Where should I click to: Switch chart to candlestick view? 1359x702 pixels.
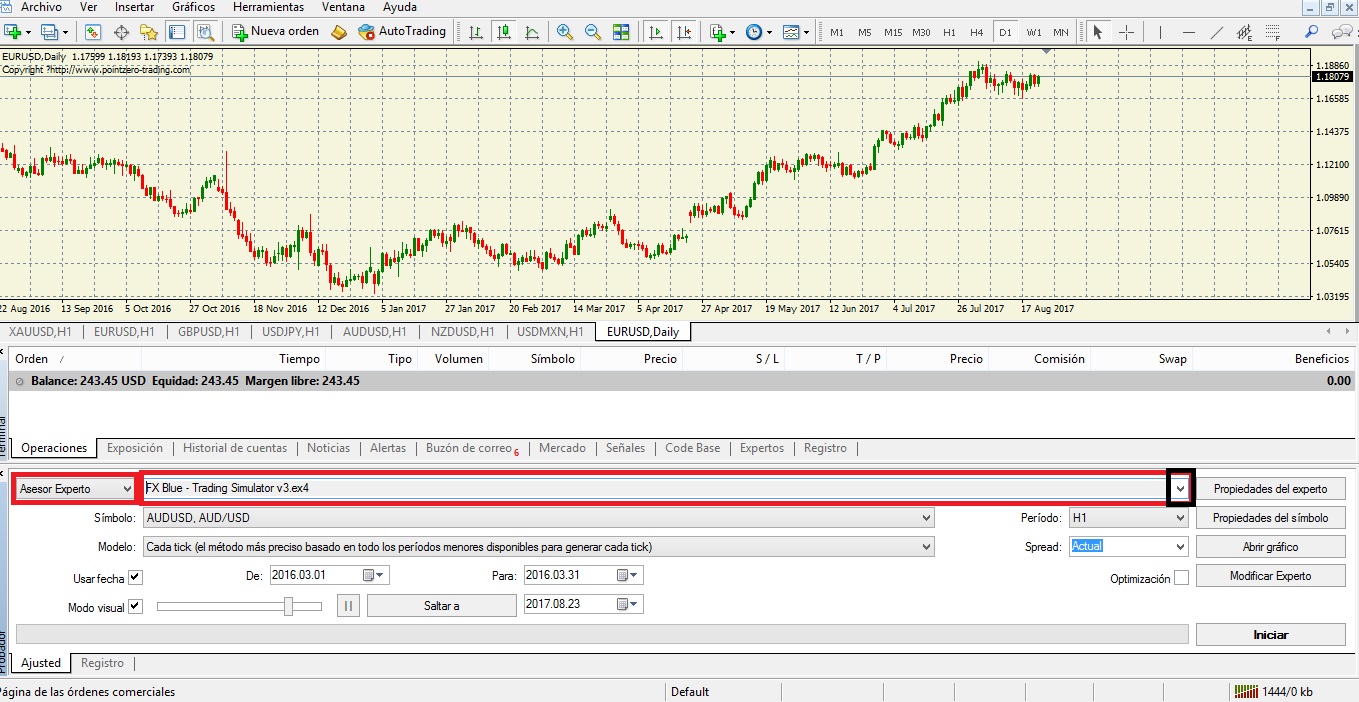(x=503, y=31)
